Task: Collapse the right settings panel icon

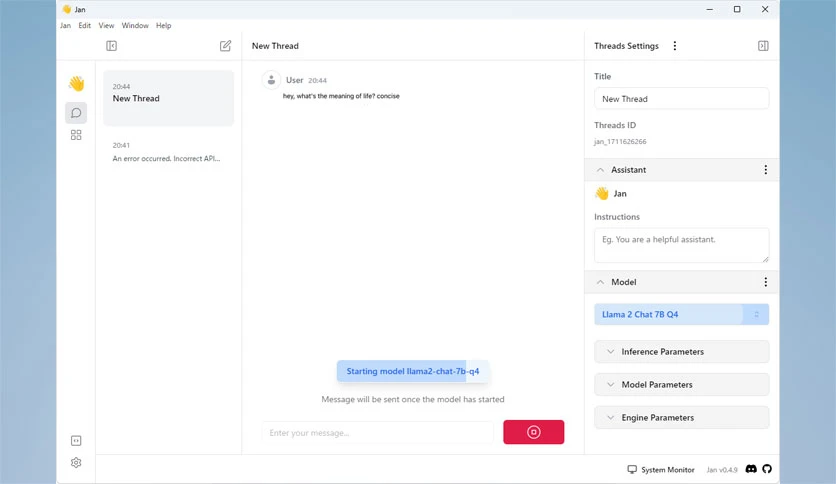Action: click(763, 46)
